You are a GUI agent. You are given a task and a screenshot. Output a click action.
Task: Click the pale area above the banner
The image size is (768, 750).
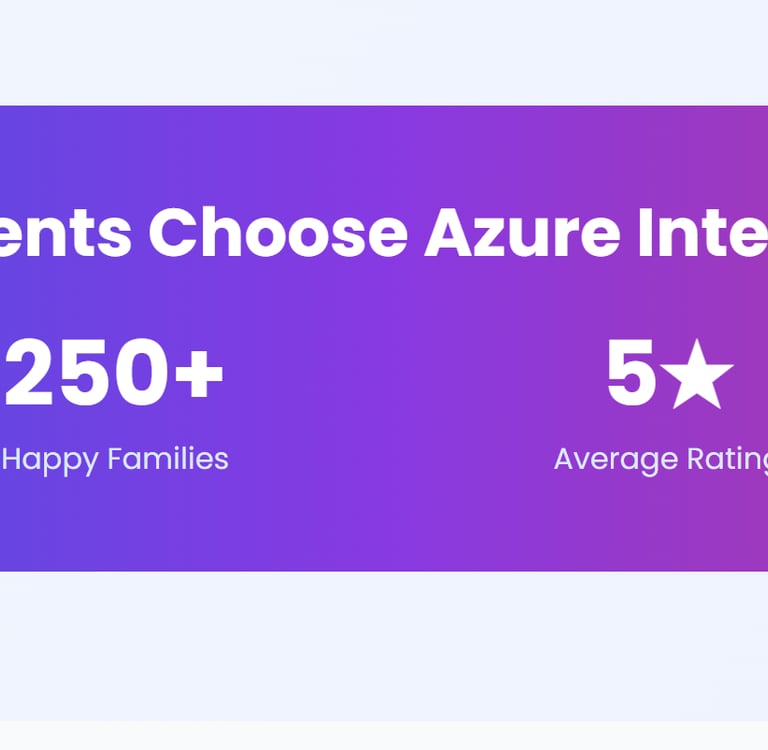tap(384, 52)
